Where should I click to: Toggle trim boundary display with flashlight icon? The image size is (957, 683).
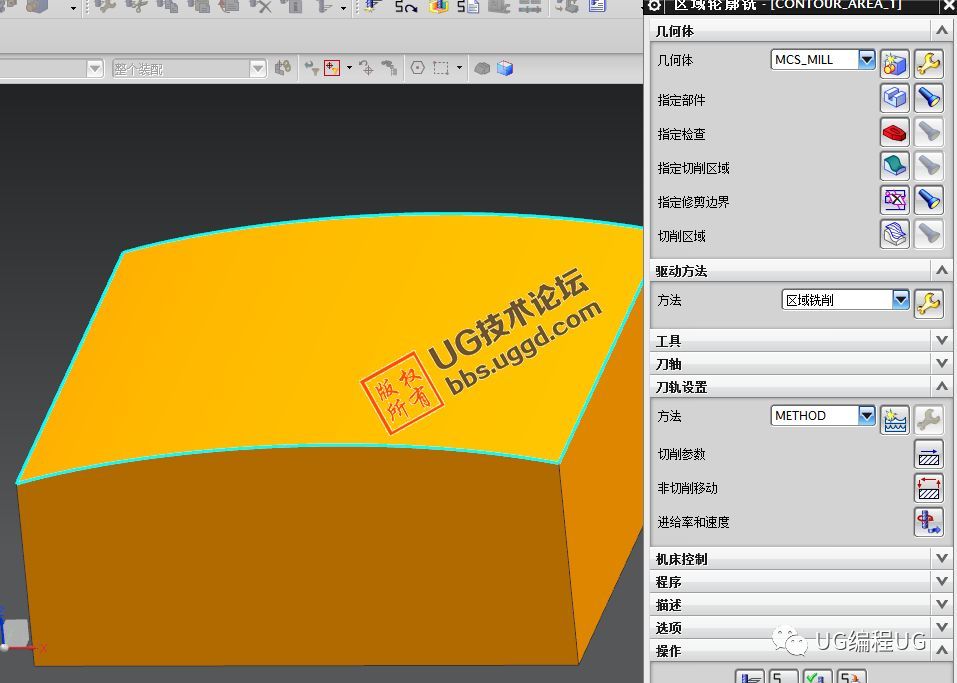(929, 199)
